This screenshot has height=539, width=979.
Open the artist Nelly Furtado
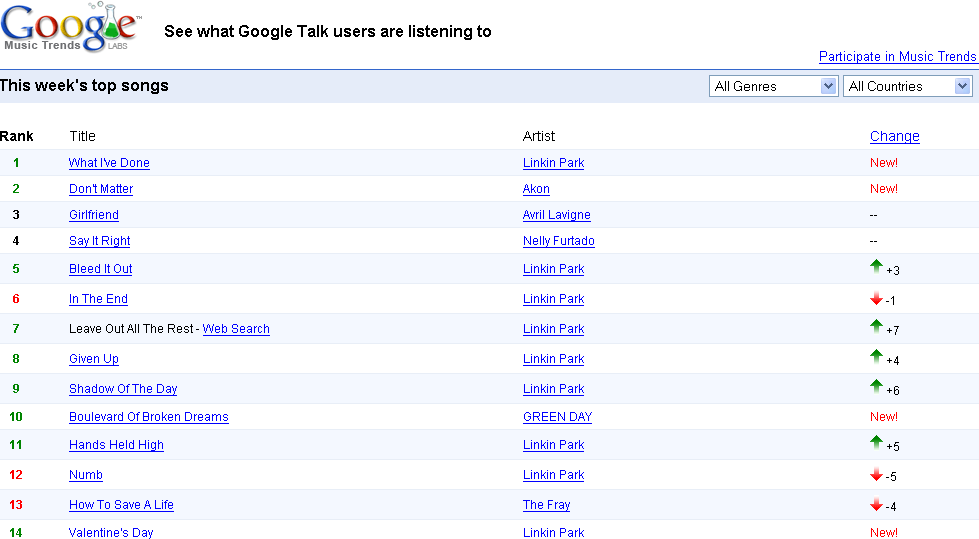point(559,241)
